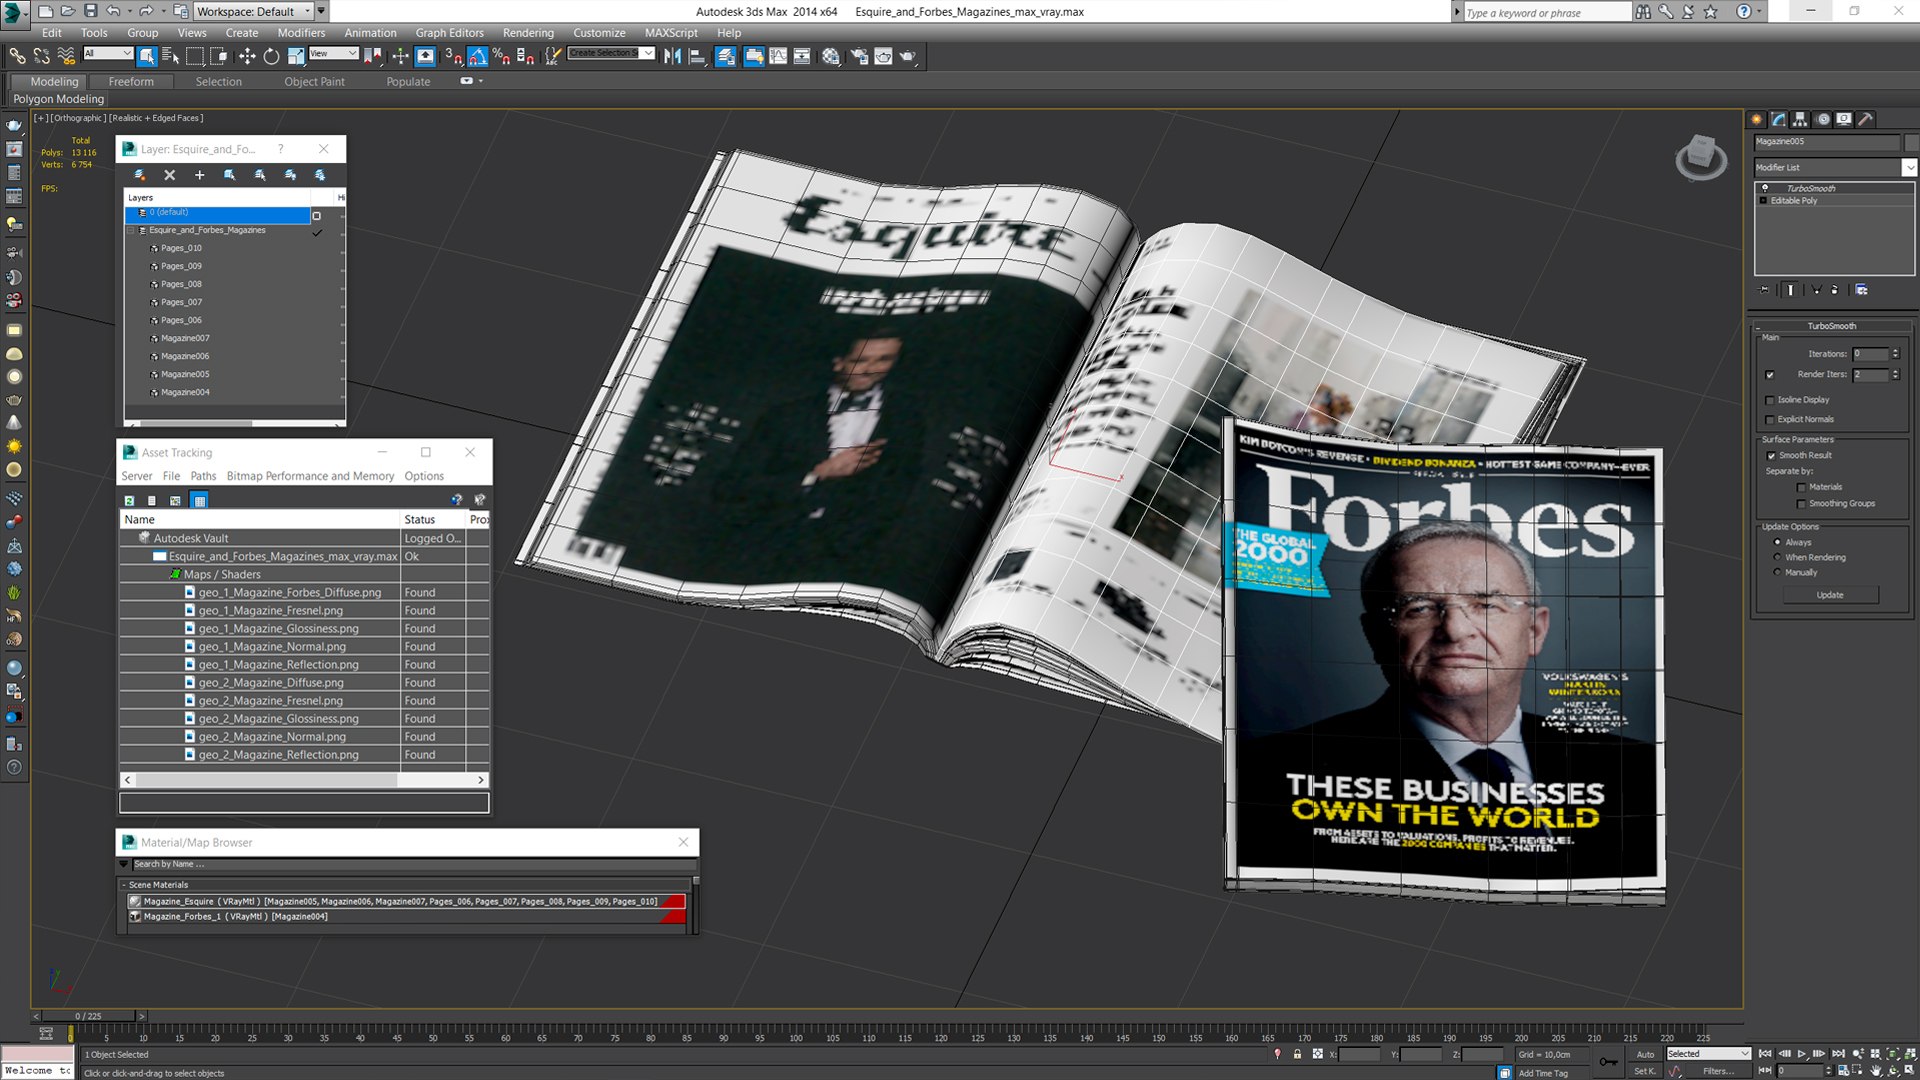Delete layer icon in Layer dialog
The width and height of the screenshot is (1920, 1080).
170,175
